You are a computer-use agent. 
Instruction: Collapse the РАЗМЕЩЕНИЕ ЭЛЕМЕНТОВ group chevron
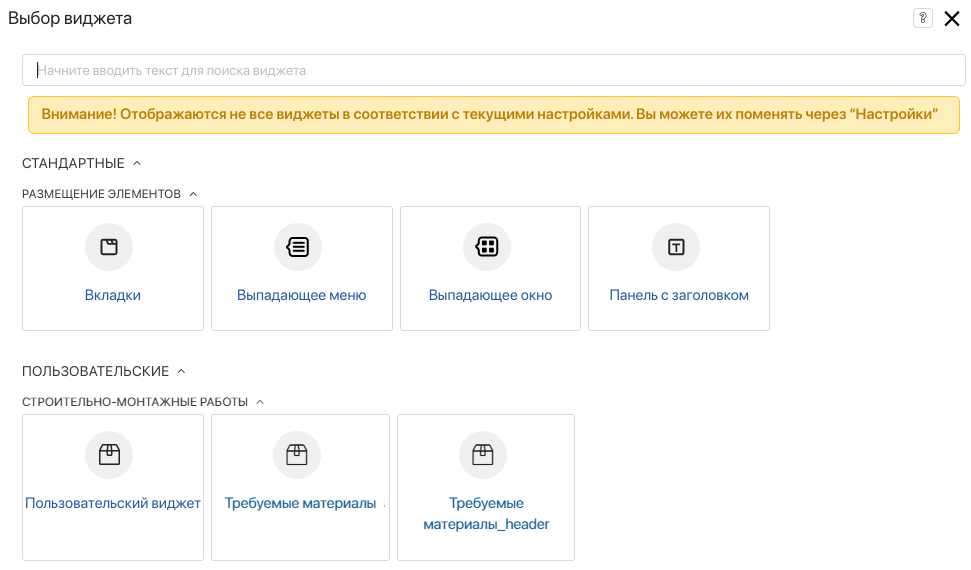193,194
